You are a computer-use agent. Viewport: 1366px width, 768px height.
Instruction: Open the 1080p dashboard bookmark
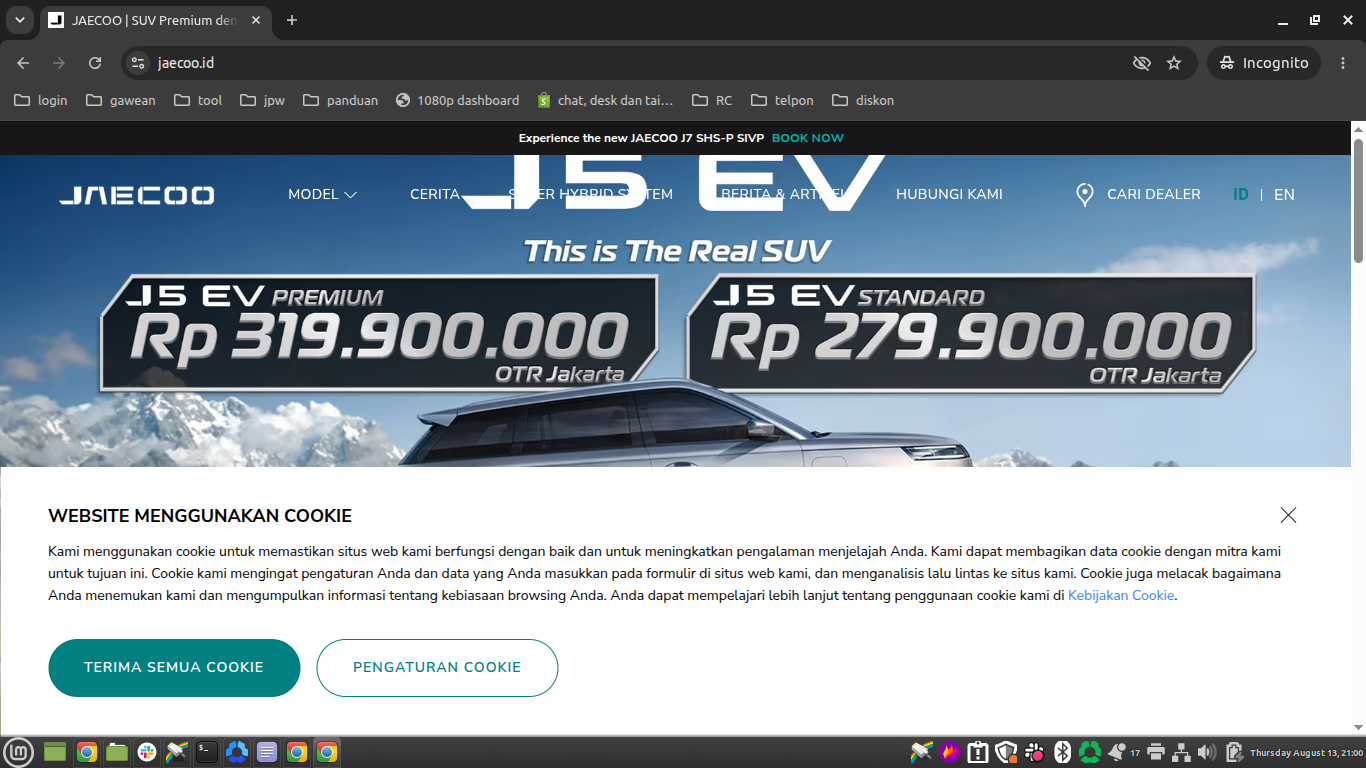pyautogui.click(x=457, y=100)
